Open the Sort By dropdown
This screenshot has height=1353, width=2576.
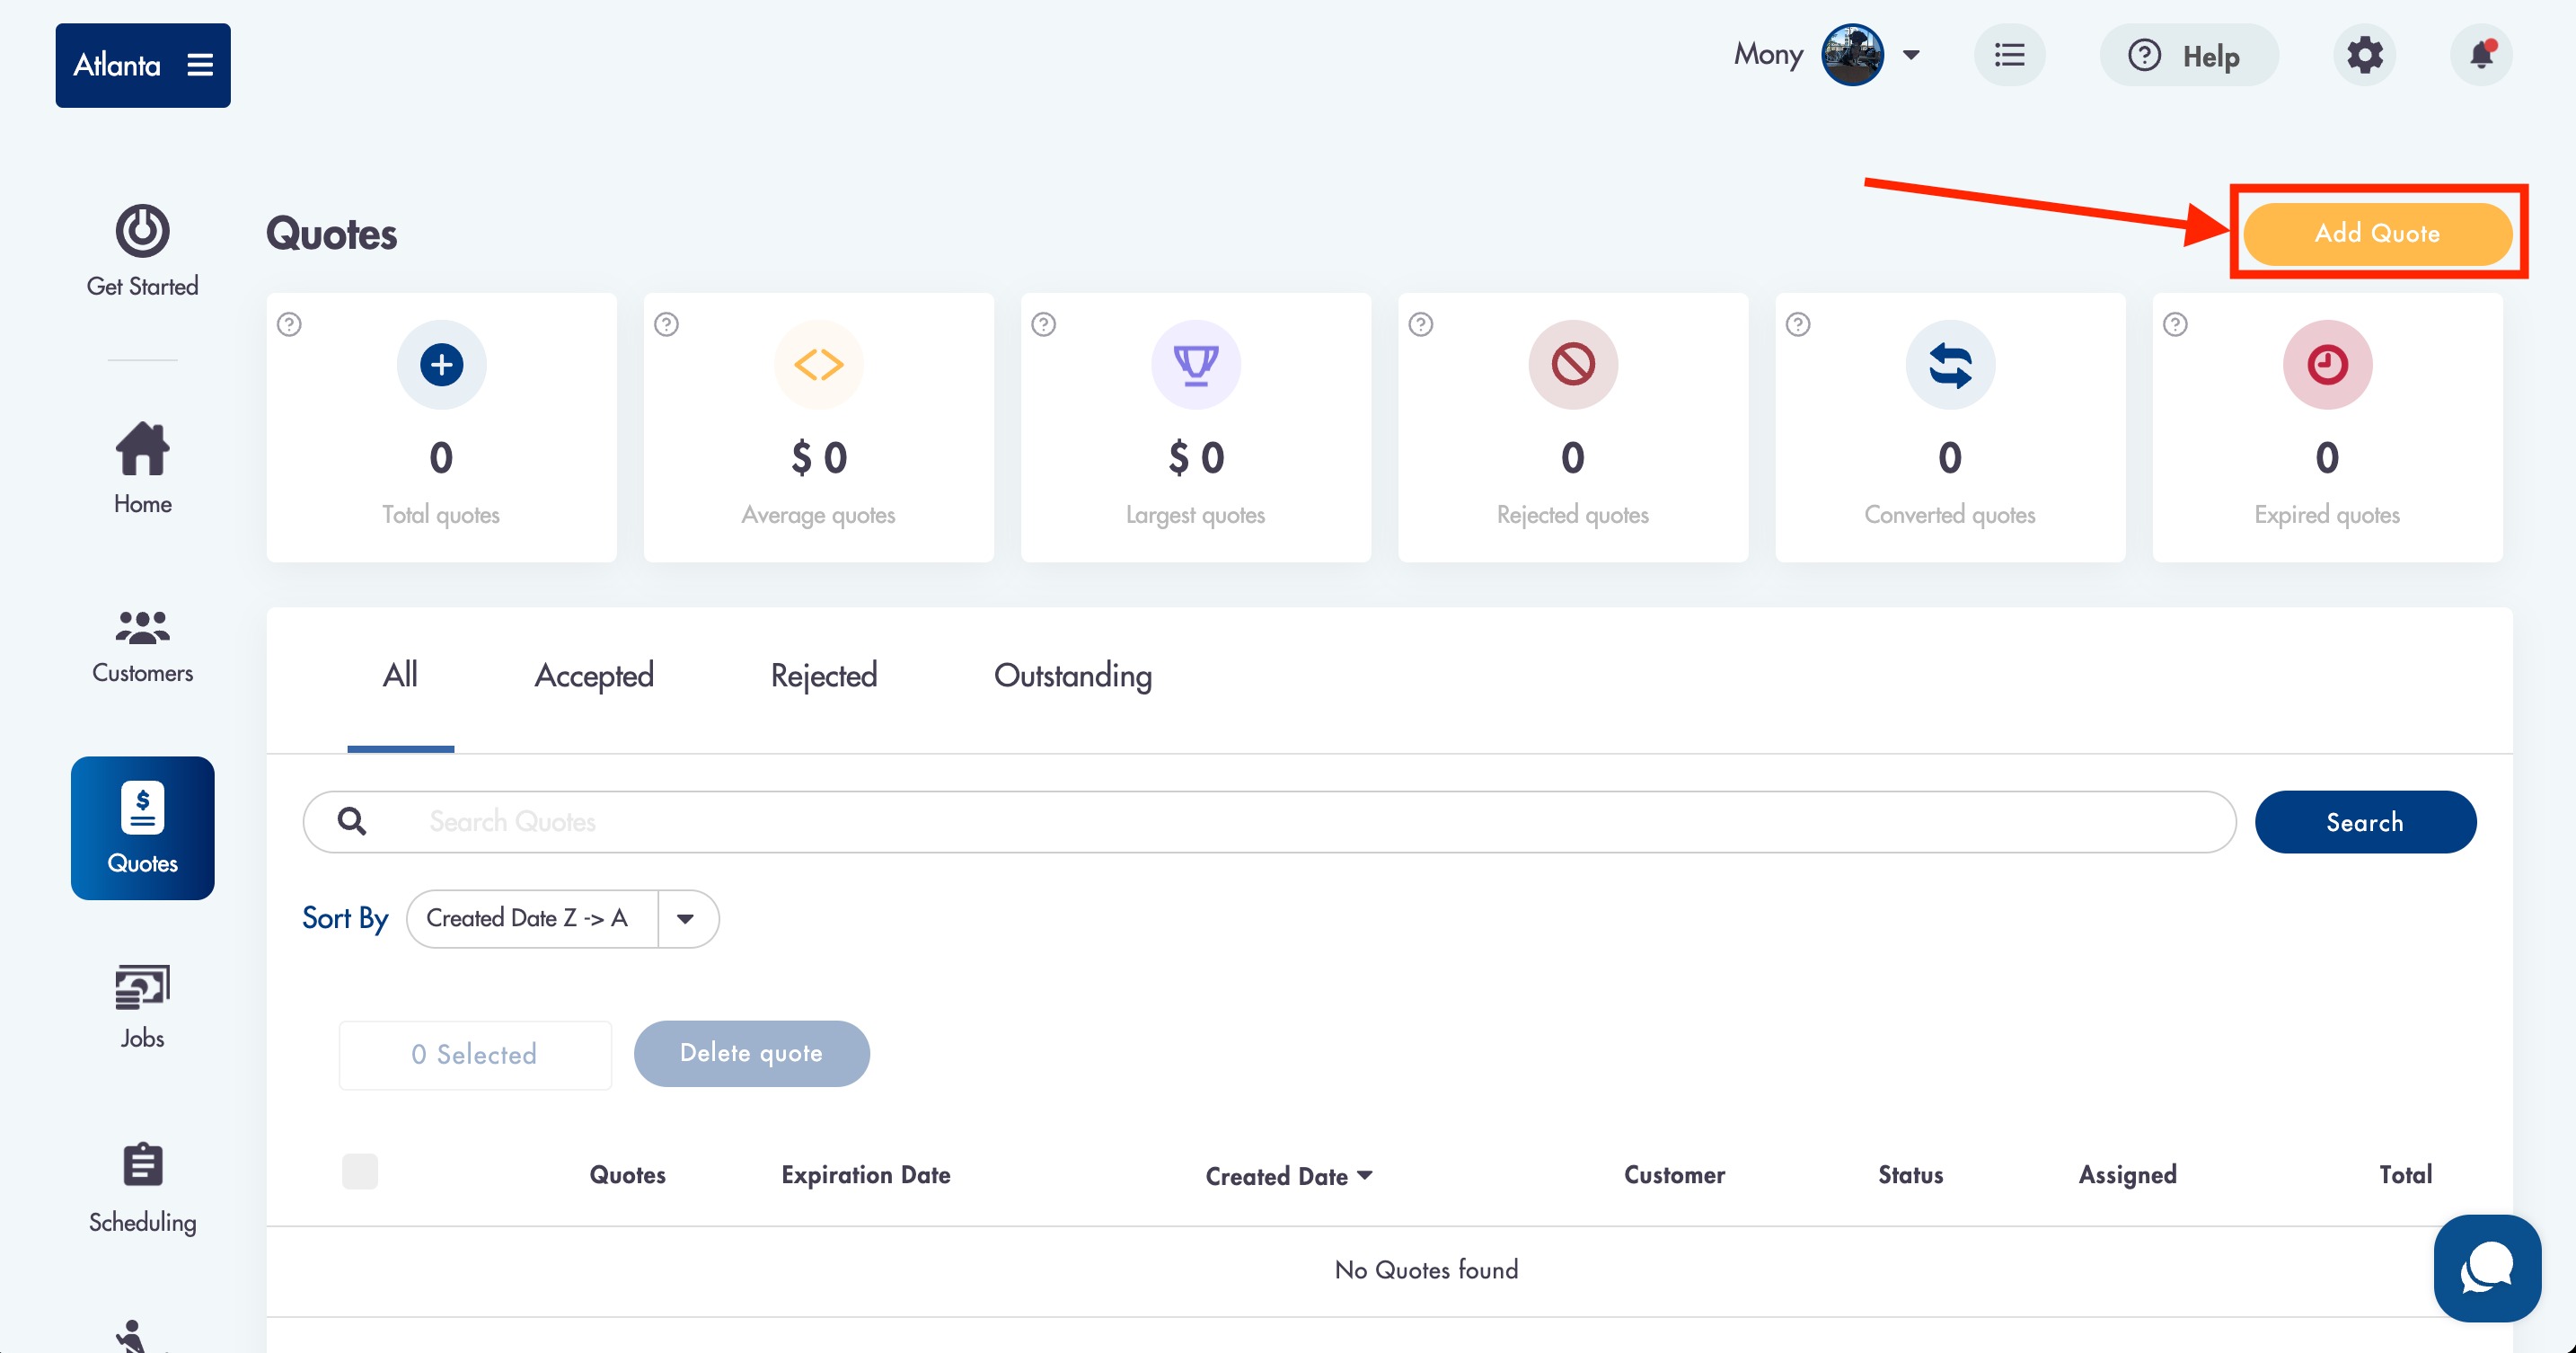685,918
